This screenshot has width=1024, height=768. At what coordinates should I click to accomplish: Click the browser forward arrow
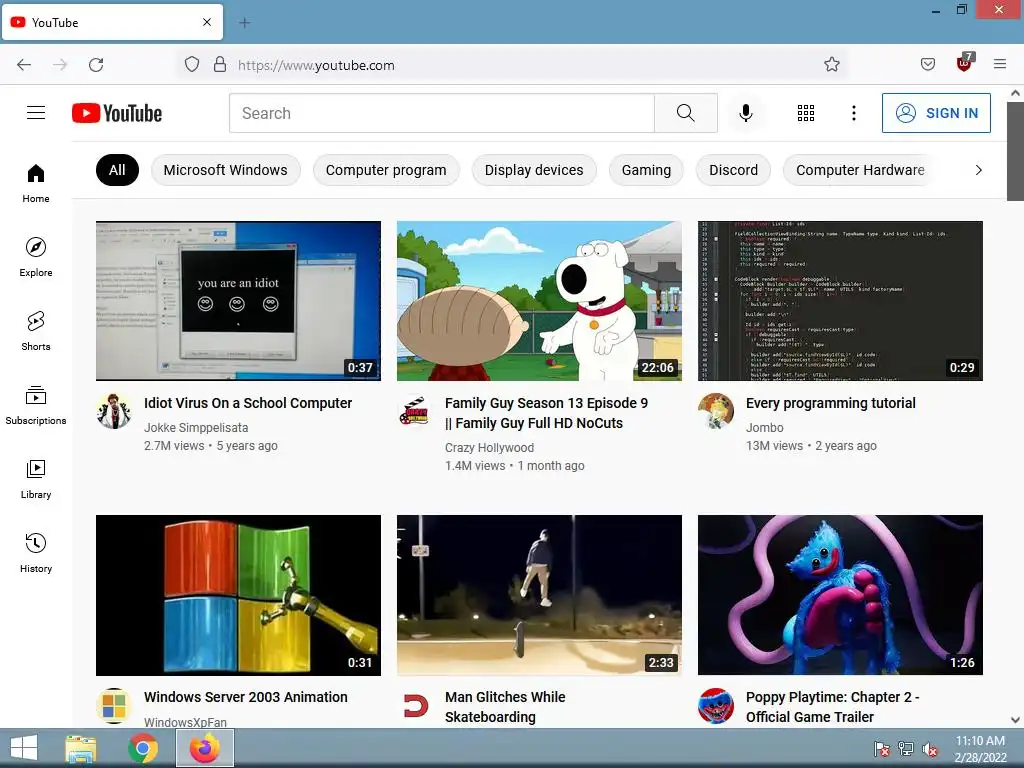[60, 65]
